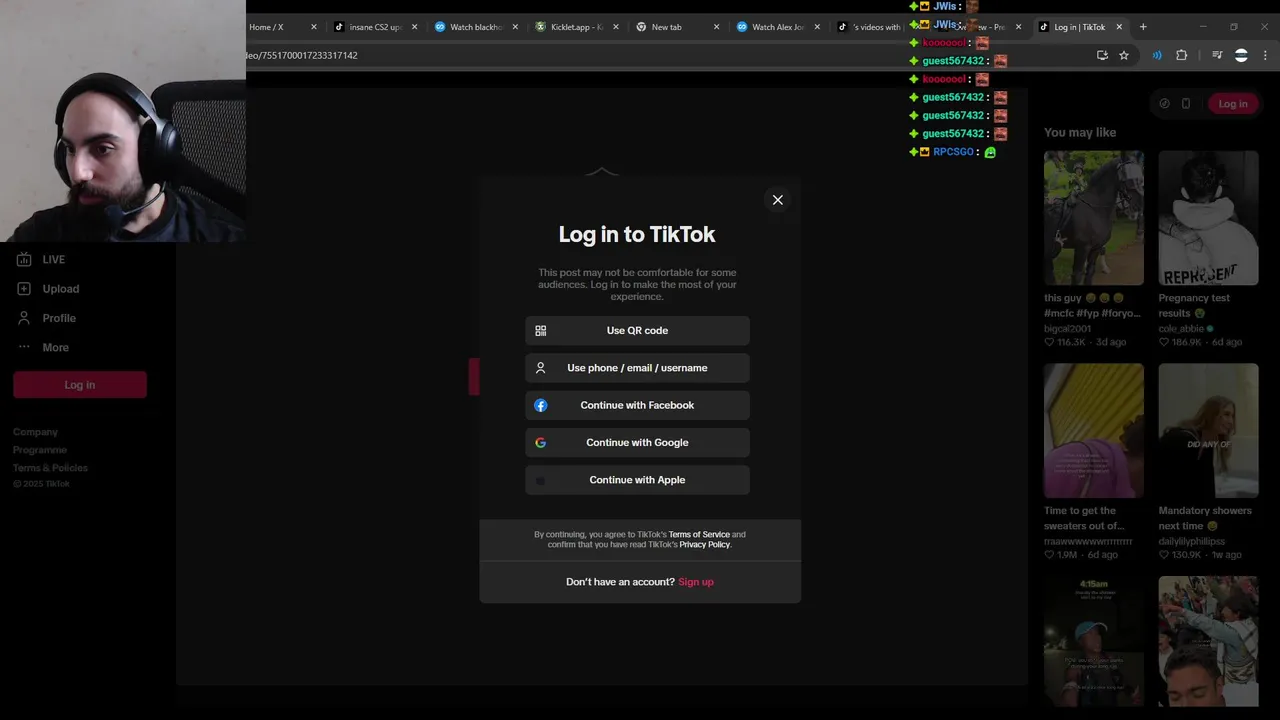This screenshot has height=720, width=1280.
Task: Switch to the Home / X tab
Action: click(x=276, y=27)
